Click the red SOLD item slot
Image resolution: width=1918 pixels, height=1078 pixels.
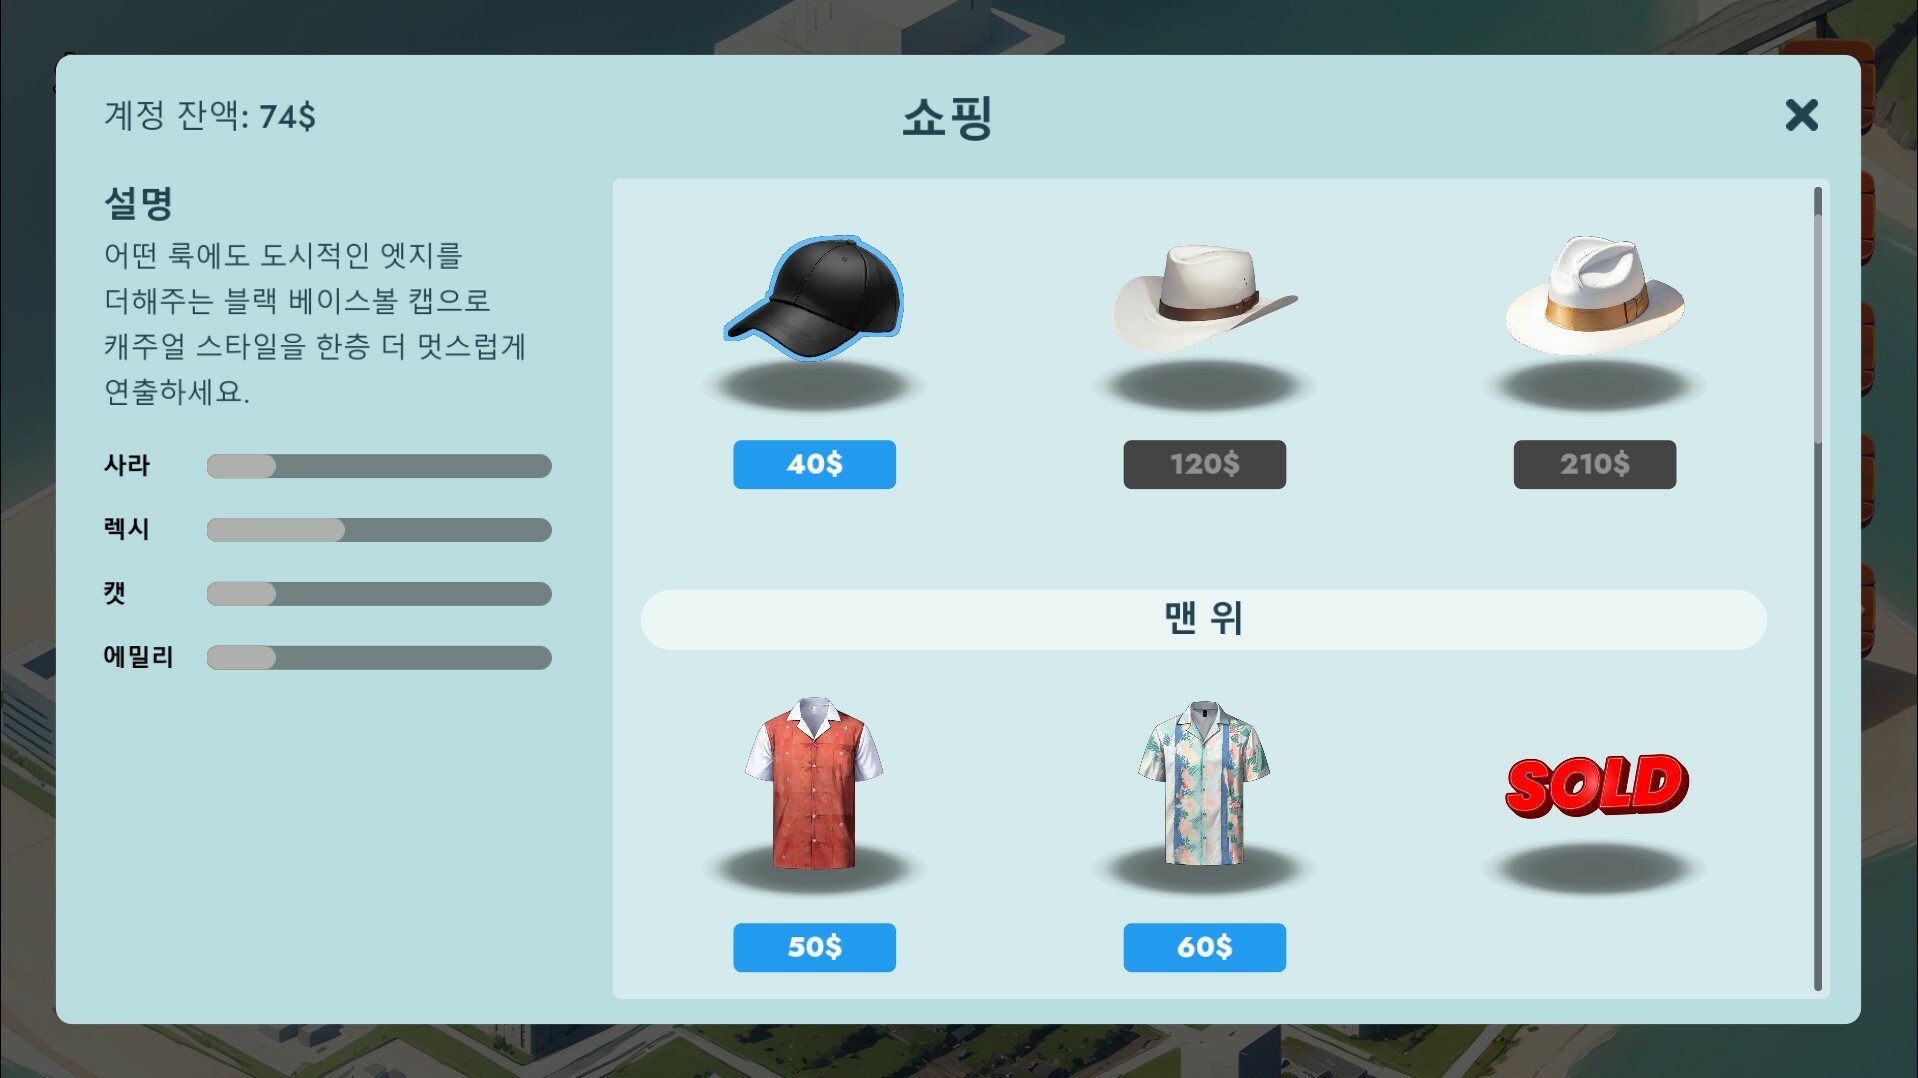point(1596,786)
